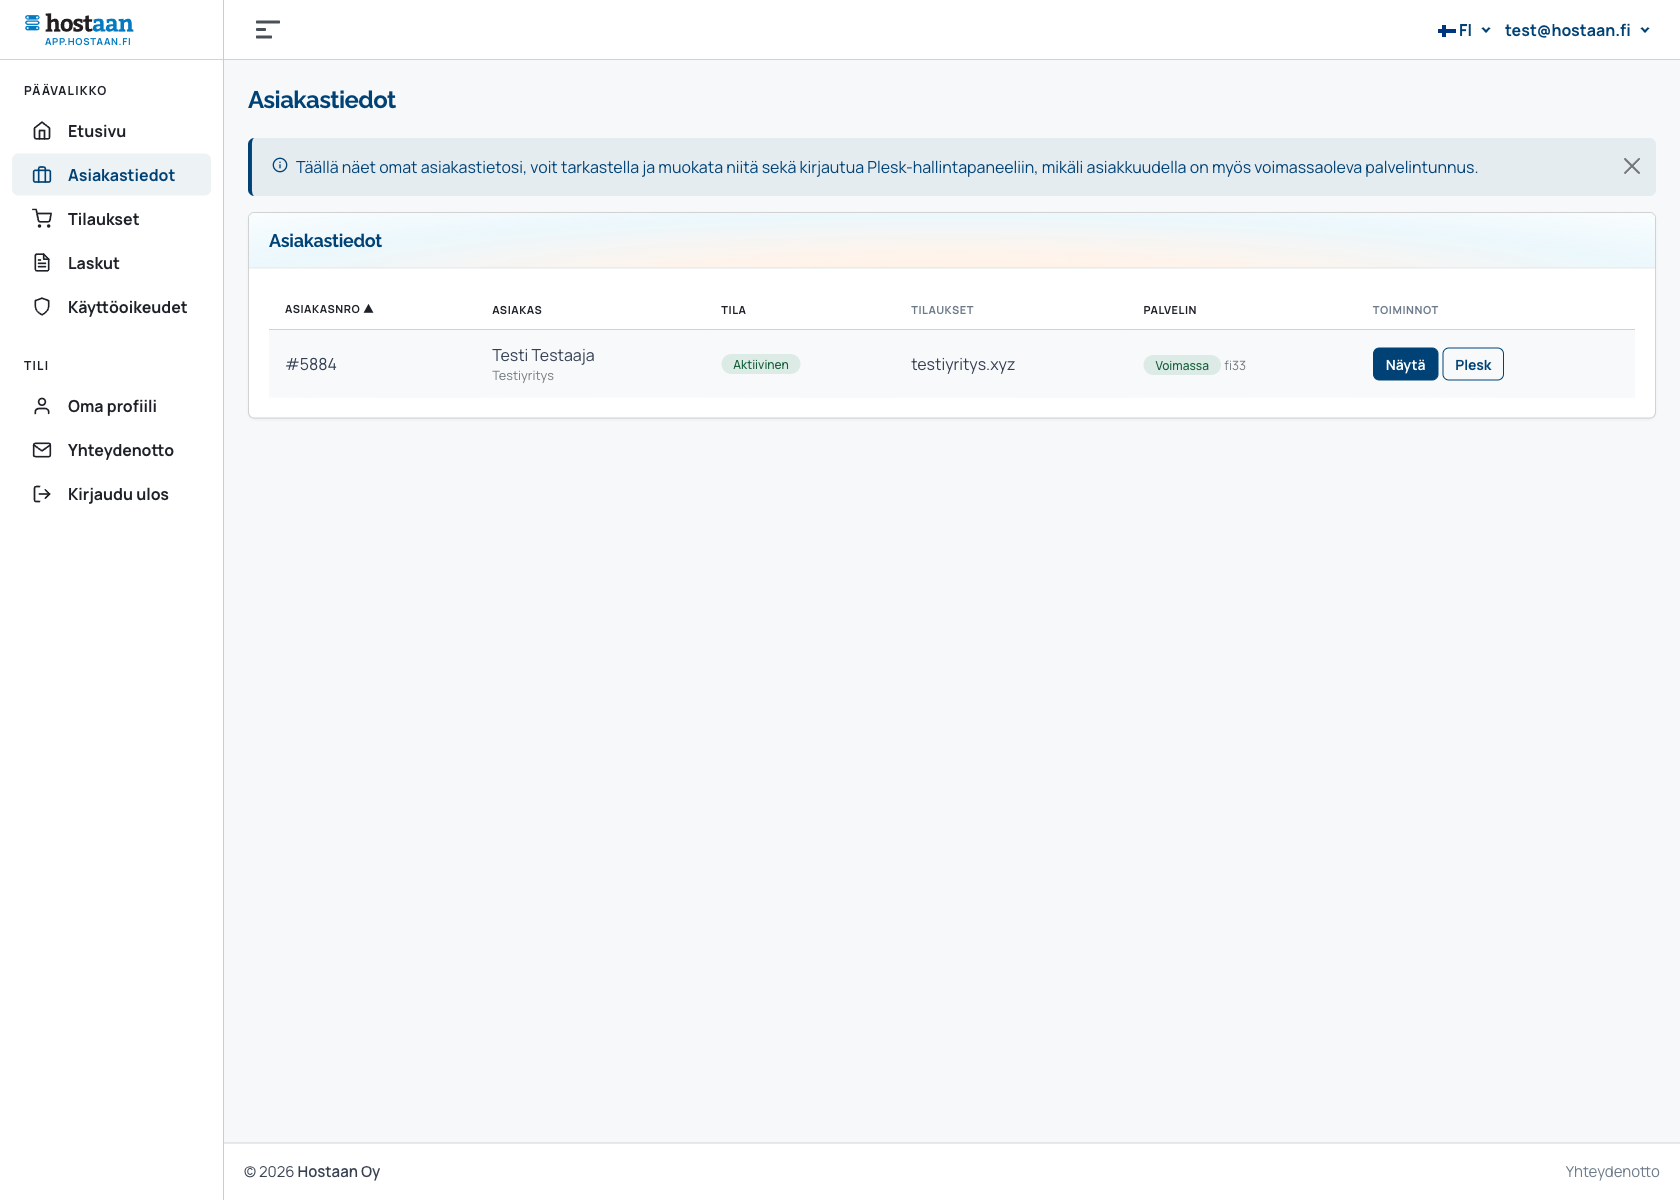Click the Tila column header
1680x1200 pixels.
pyautogui.click(x=733, y=310)
